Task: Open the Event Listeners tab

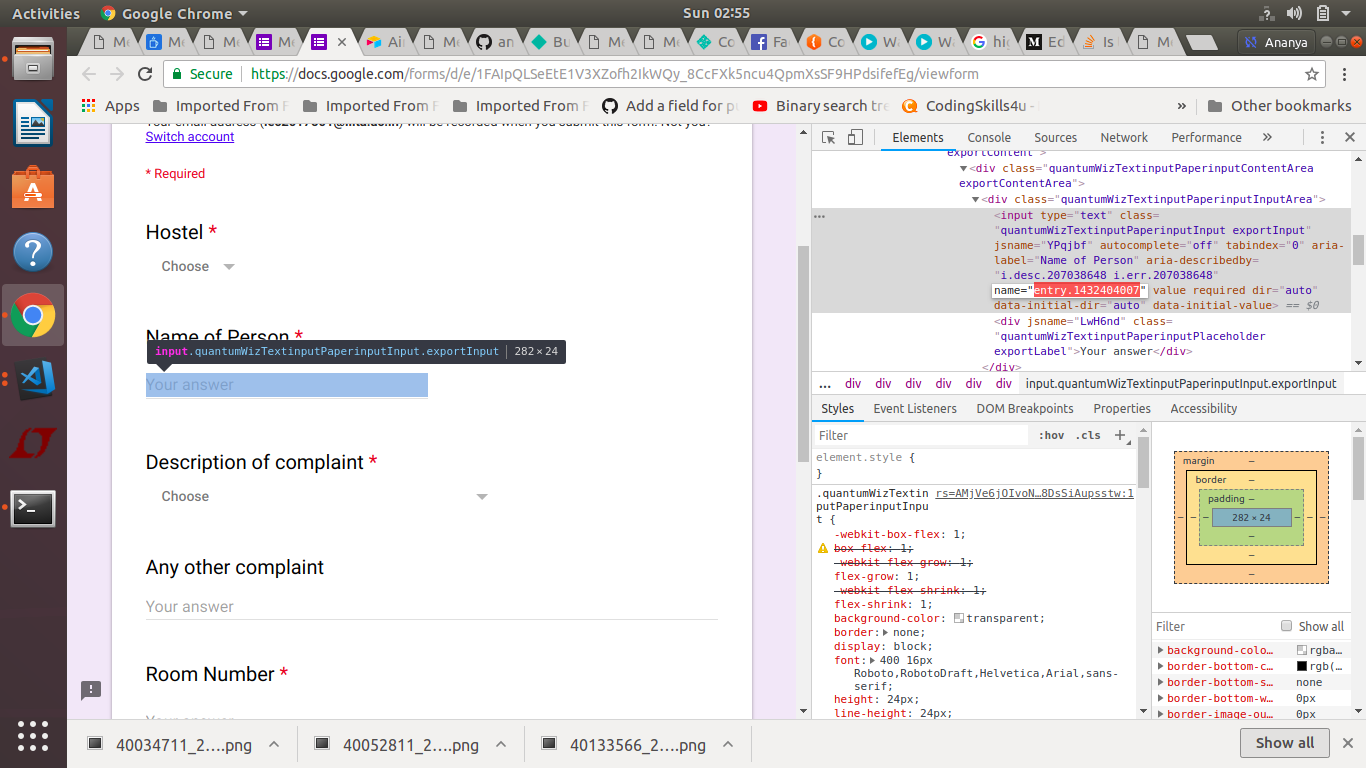Action: pos(914,409)
